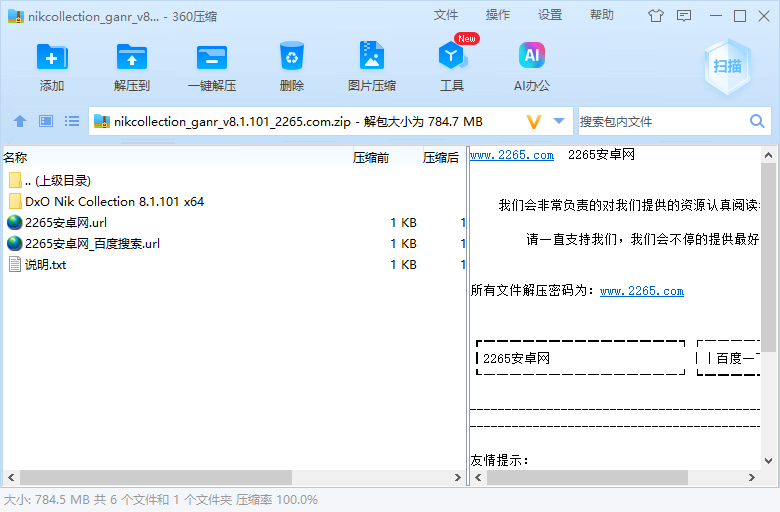Viewport: 780px width, 512px height.
Task: Open the 工具 (Tools) icon
Action: pos(452,55)
